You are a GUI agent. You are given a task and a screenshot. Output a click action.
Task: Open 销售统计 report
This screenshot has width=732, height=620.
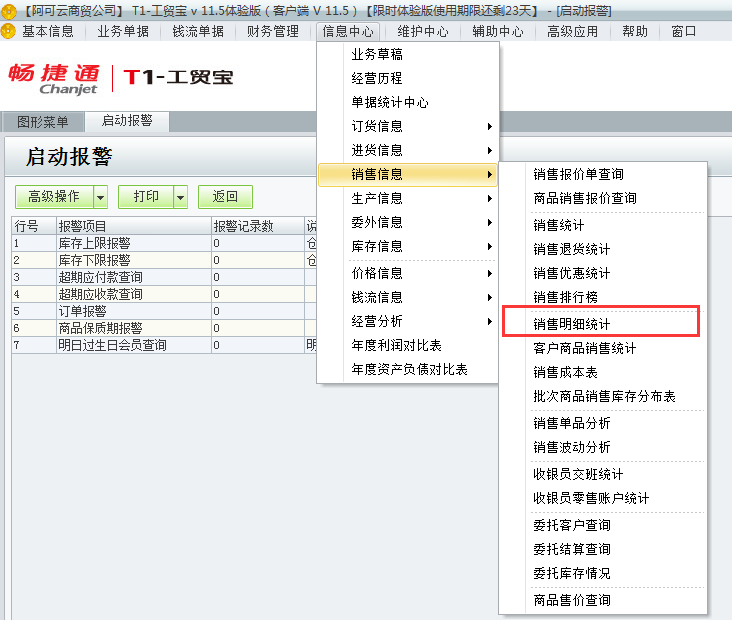(603, 225)
